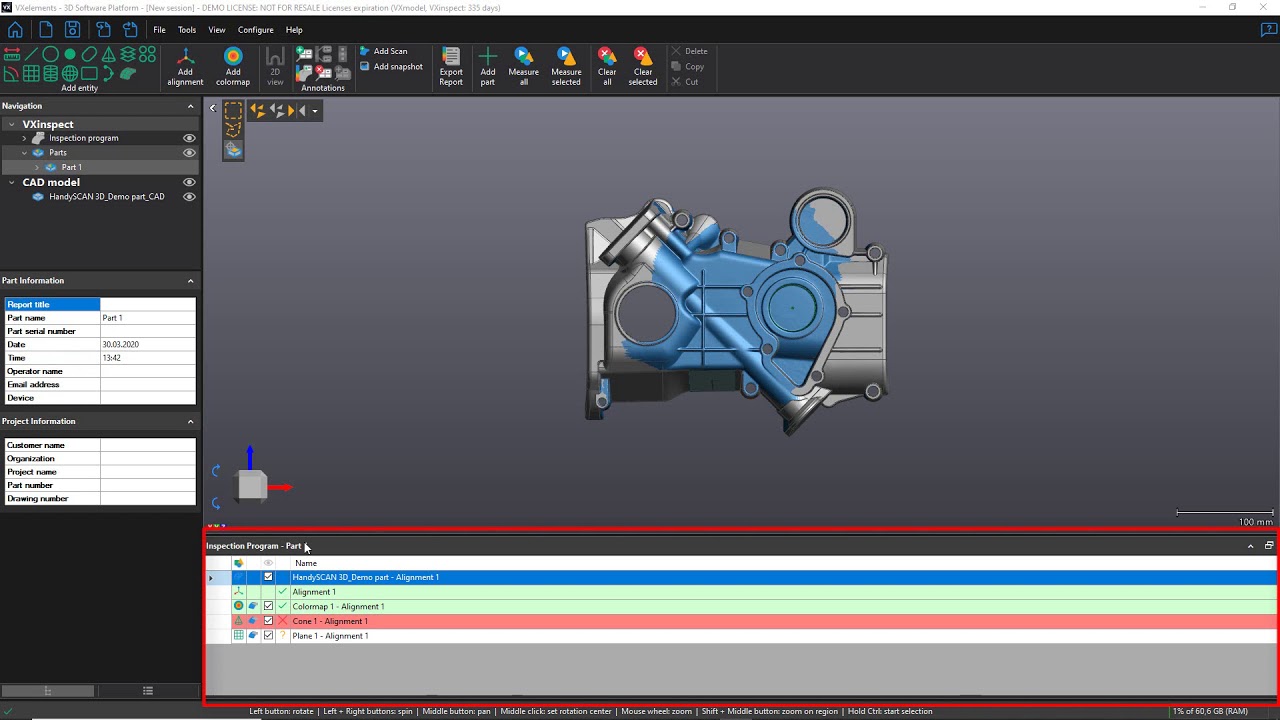
Task: Toggle the Colormap 1 - Alignment 1 checkbox
Action: click(268, 606)
